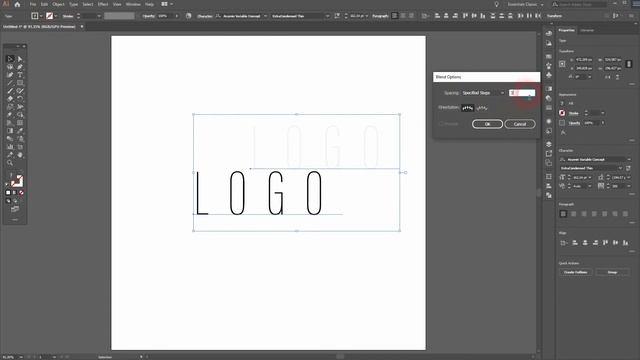Open the File menu
This screenshot has height=360, width=640.
point(33,4)
